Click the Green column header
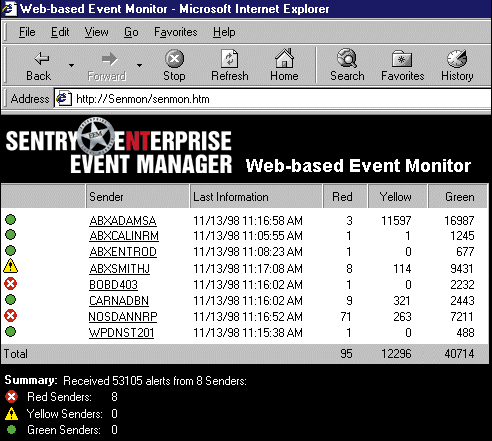The width and height of the screenshot is (492, 441). (458, 196)
